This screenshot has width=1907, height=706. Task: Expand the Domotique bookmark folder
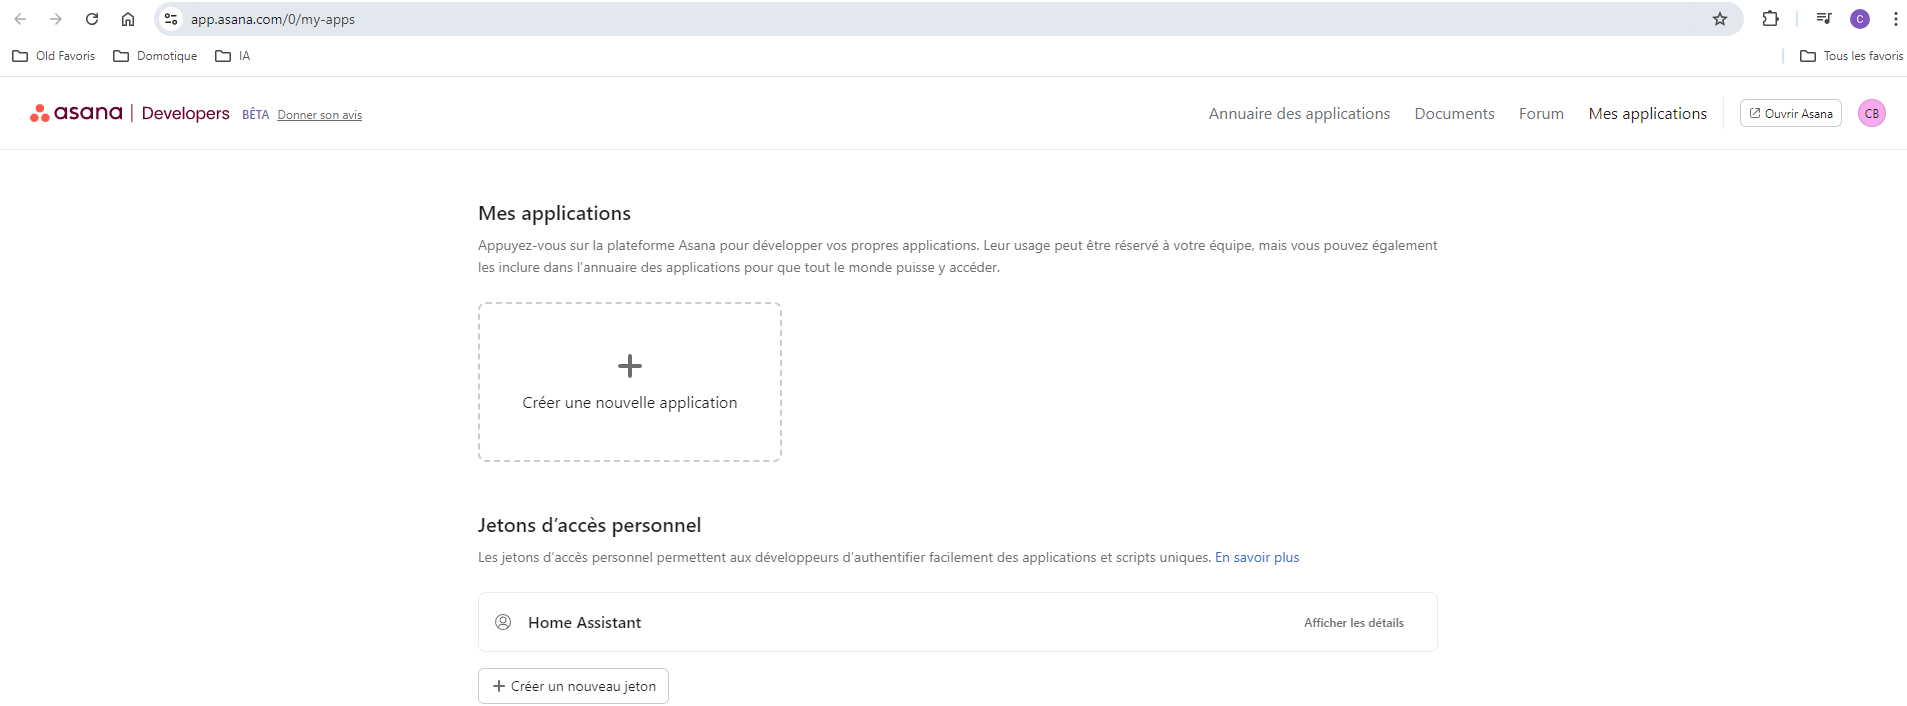155,56
